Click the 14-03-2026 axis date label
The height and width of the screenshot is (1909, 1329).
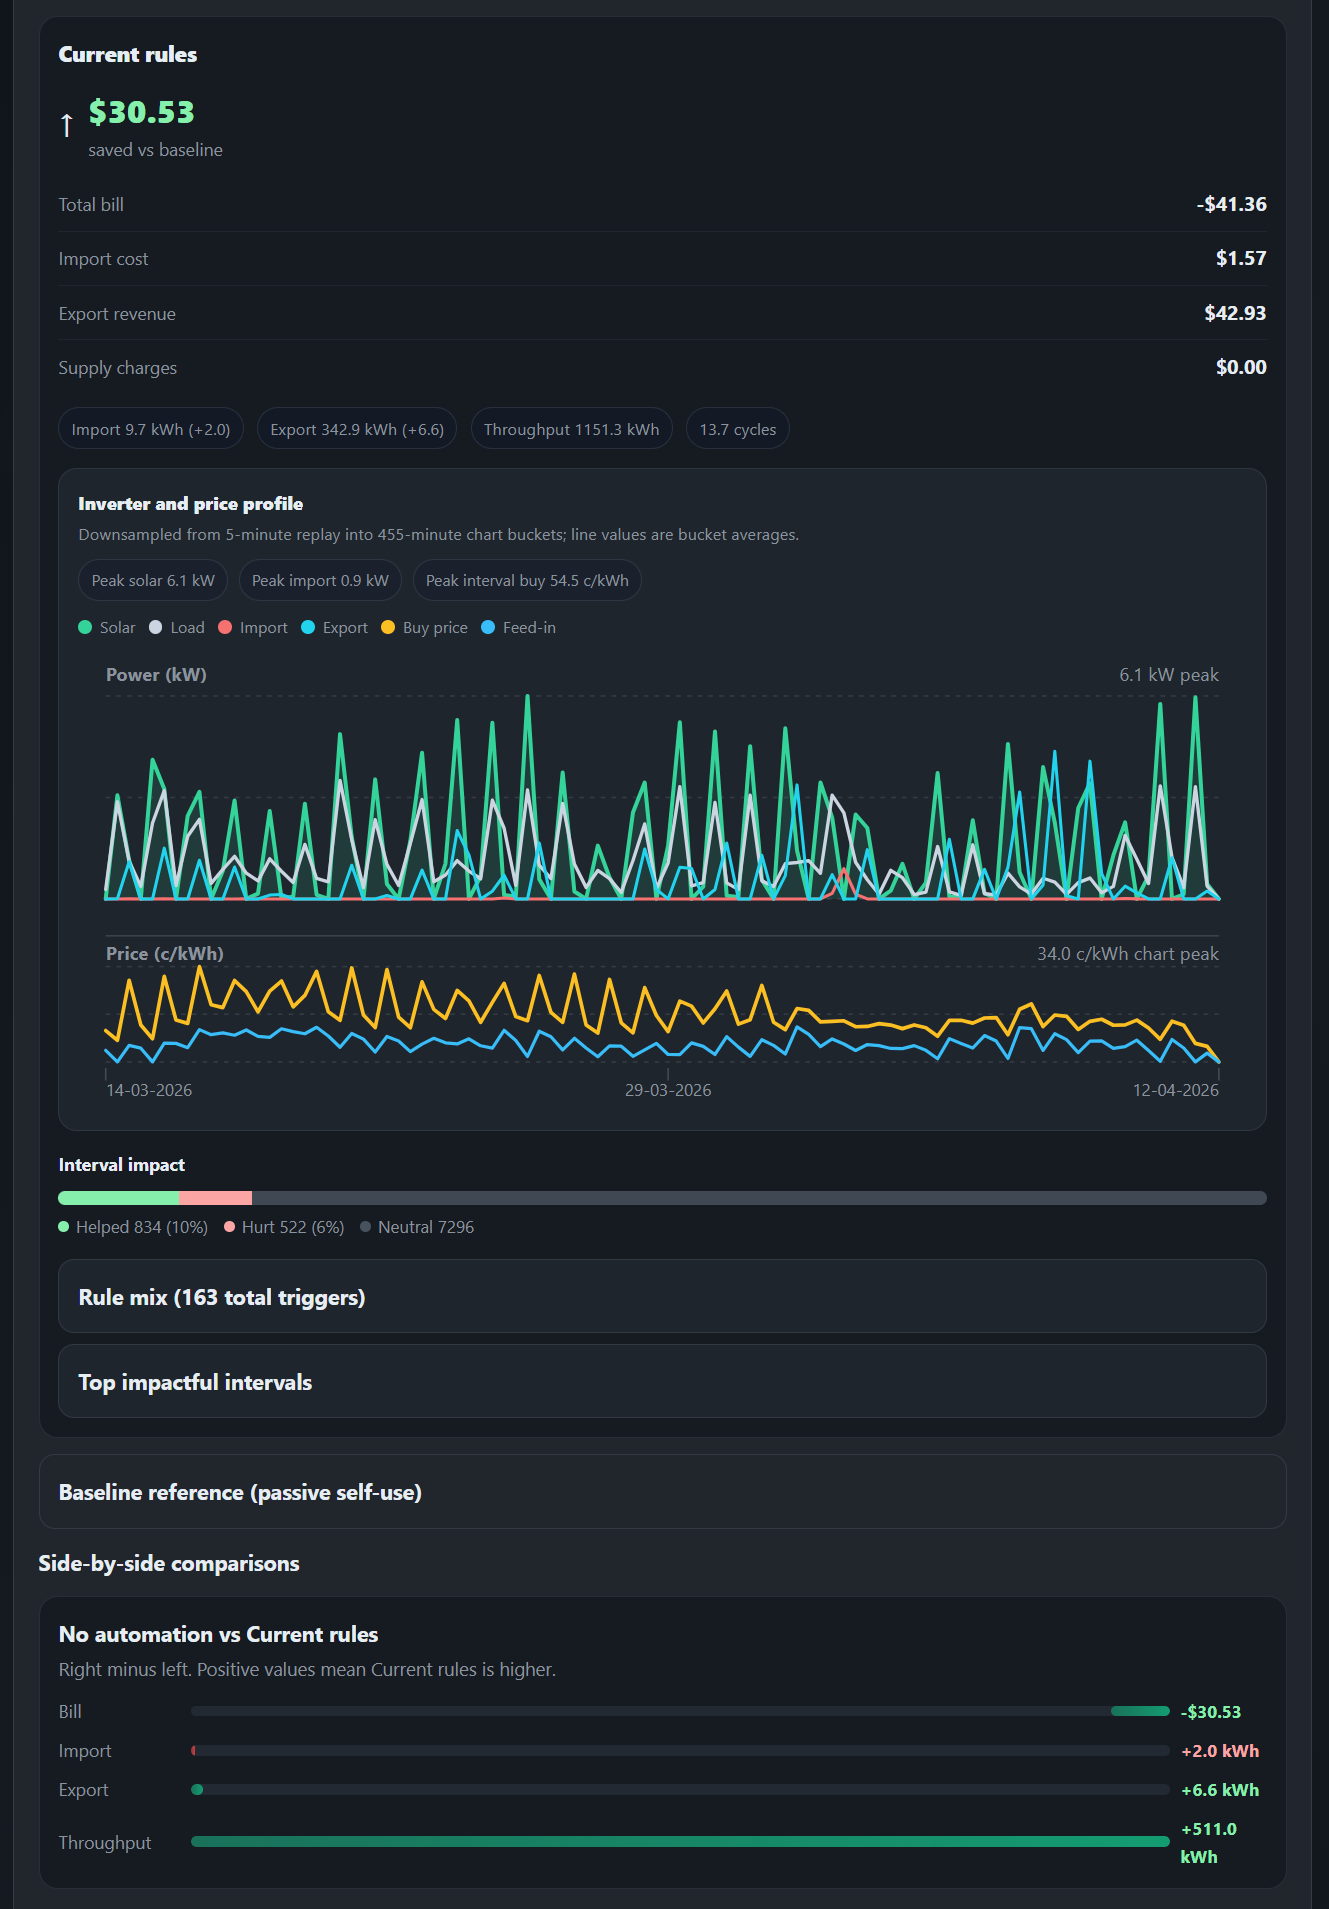tap(149, 1090)
